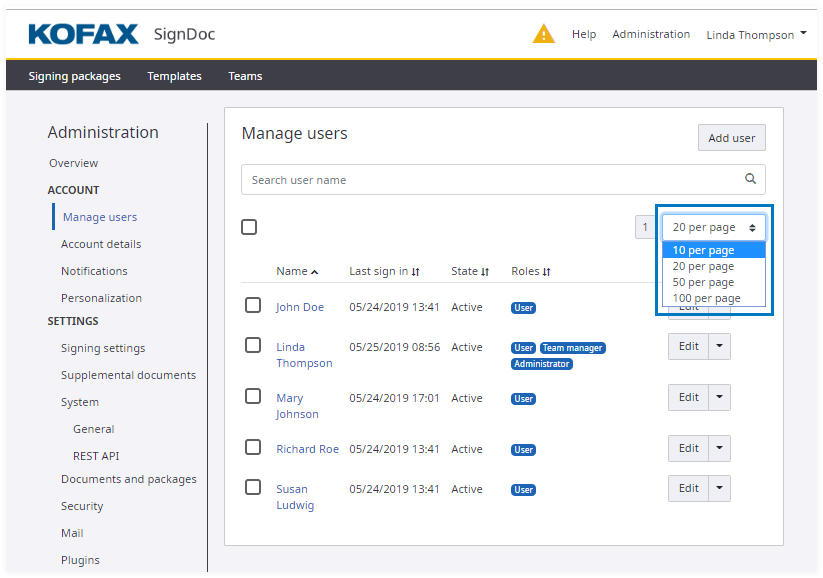Choose 50 per page option

tap(703, 282)
